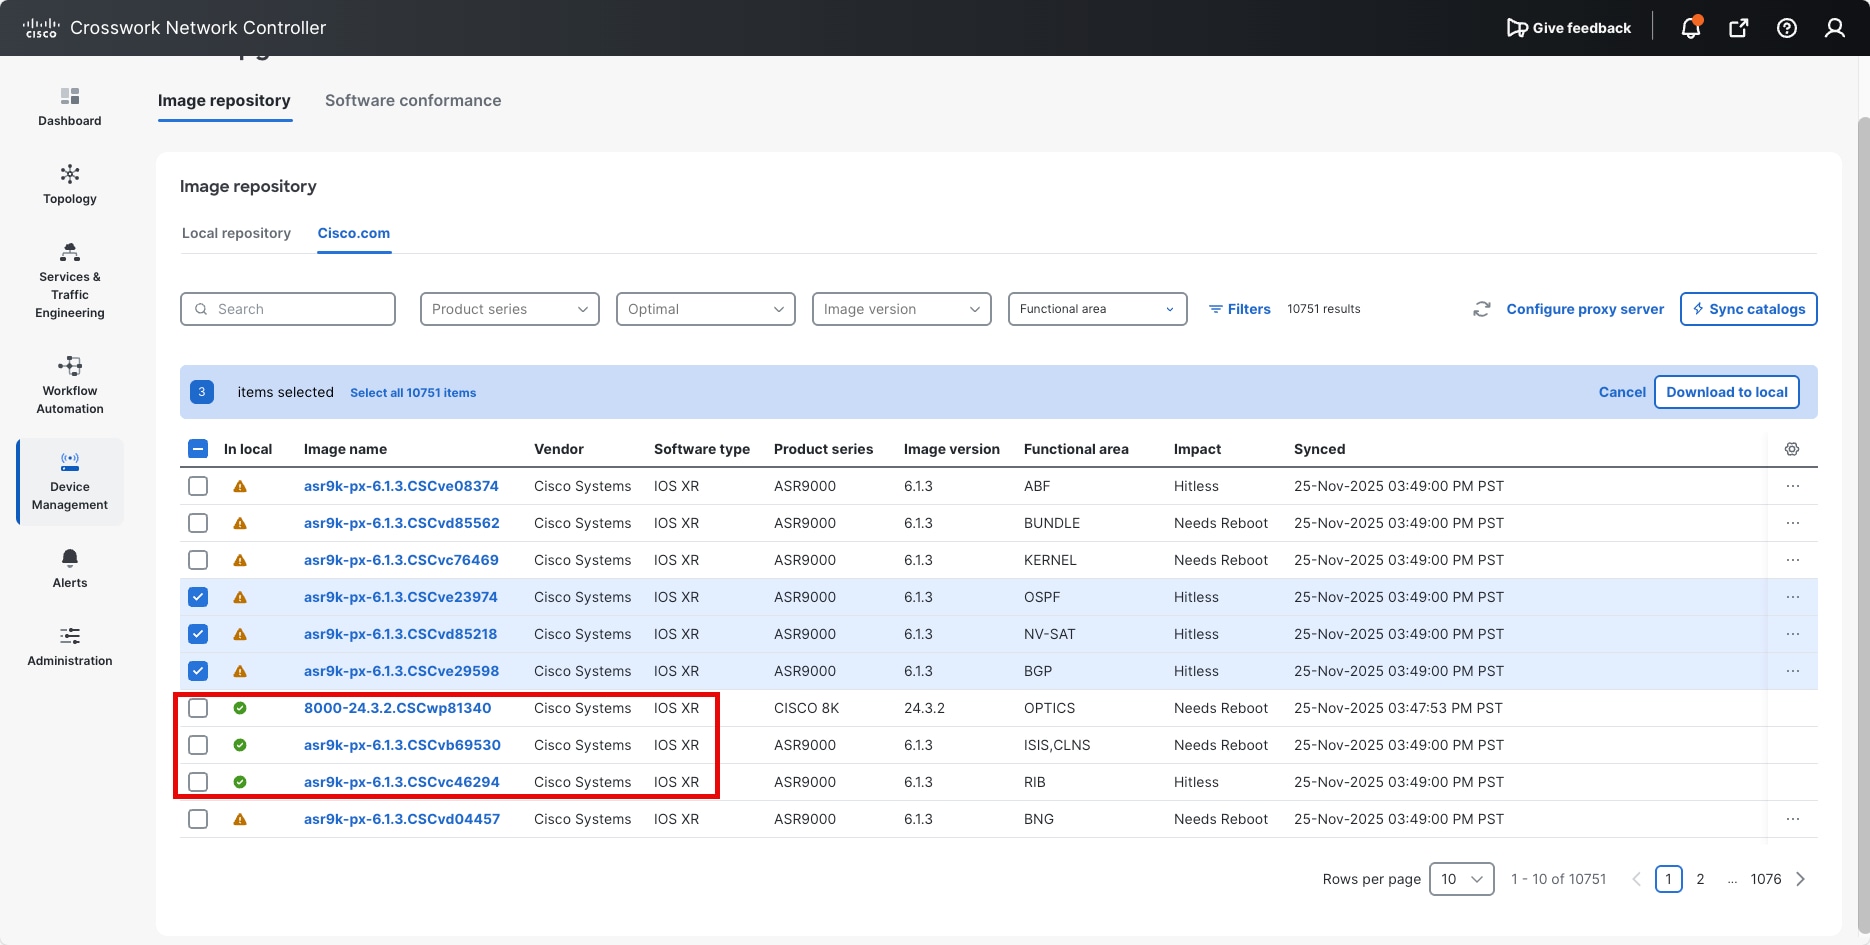Switch to the Local repository tab

(236, 233)
